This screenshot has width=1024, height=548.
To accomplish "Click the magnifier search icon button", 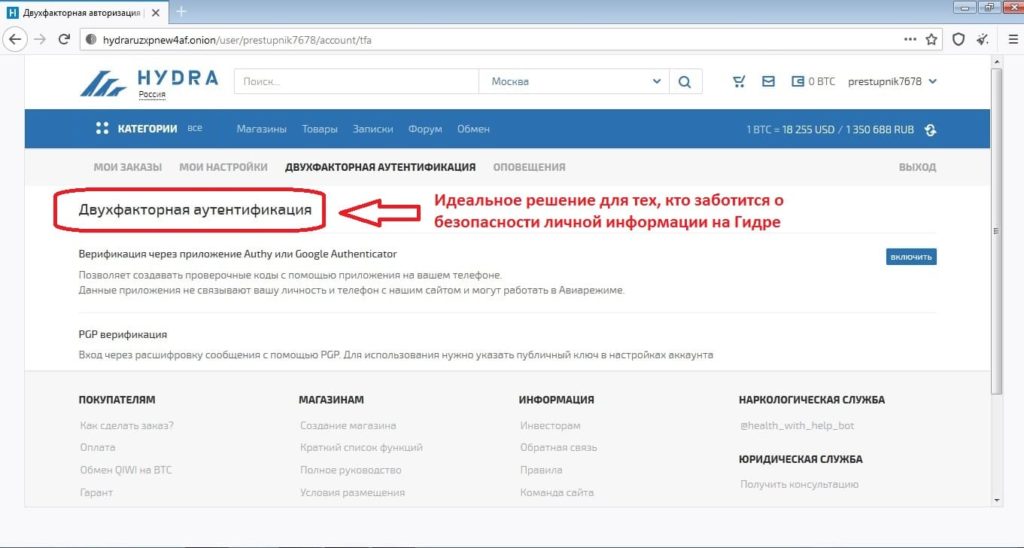I will click(684, 82).
